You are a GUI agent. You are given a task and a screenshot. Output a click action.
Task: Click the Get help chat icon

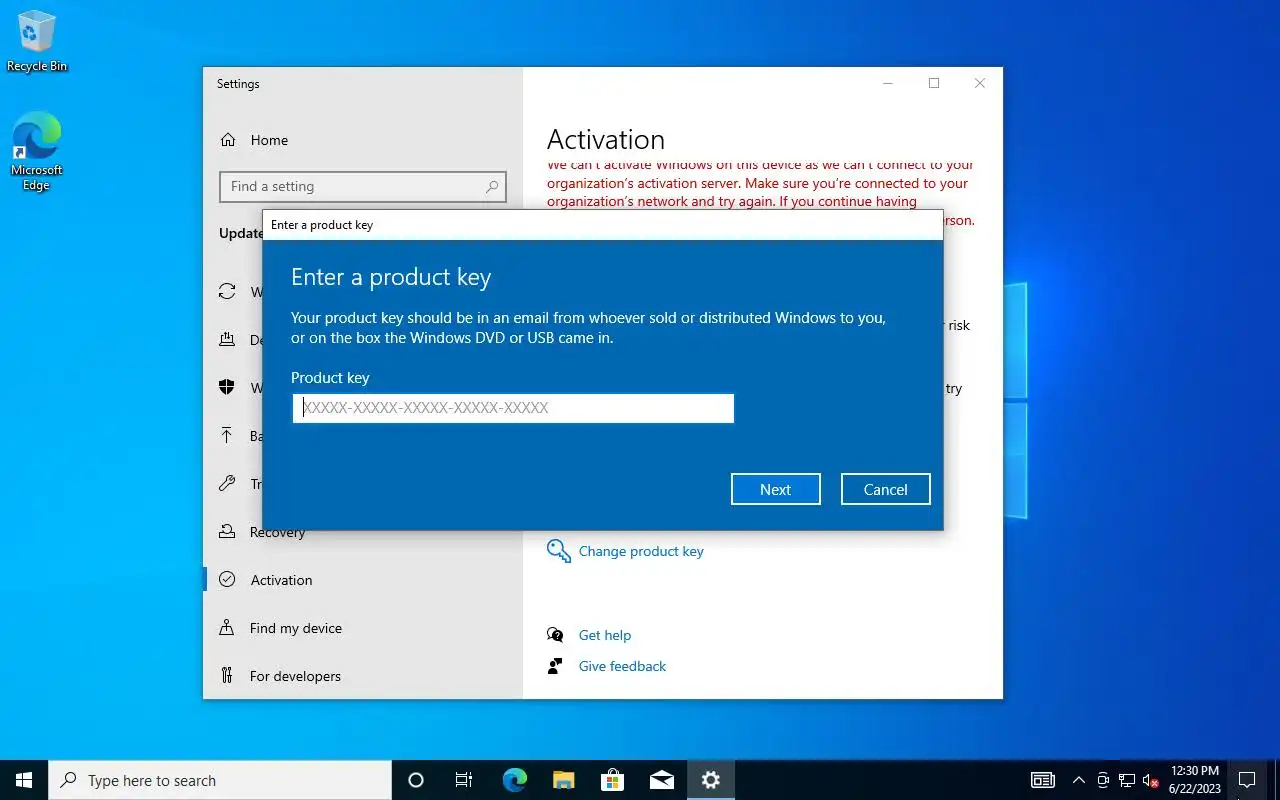click(555, 635)
